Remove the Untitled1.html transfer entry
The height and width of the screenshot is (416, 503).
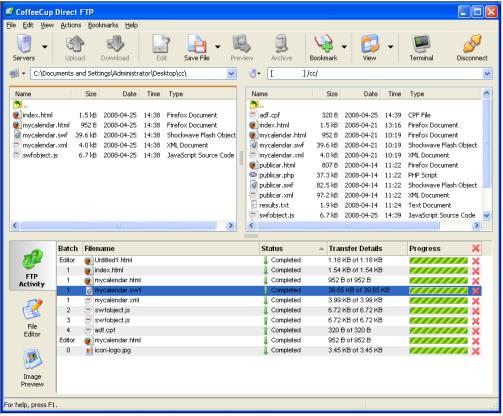pyautogui.click(x=476, y=261)
